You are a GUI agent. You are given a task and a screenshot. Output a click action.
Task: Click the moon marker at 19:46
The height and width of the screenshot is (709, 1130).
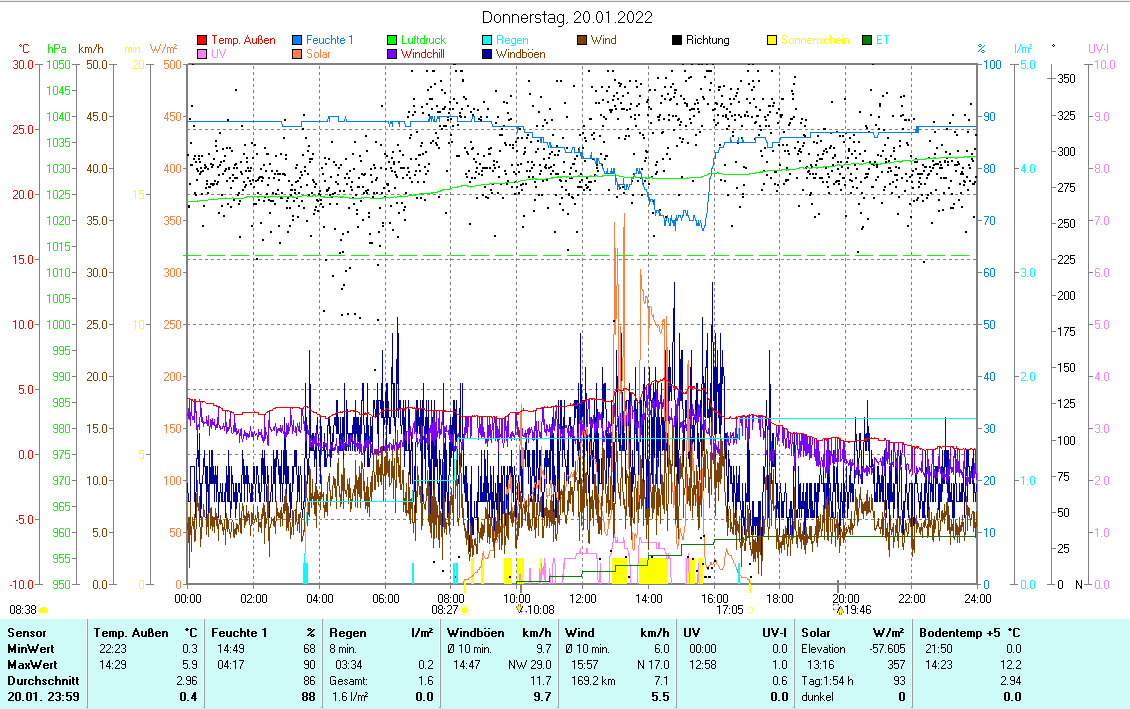coord(840,608)
